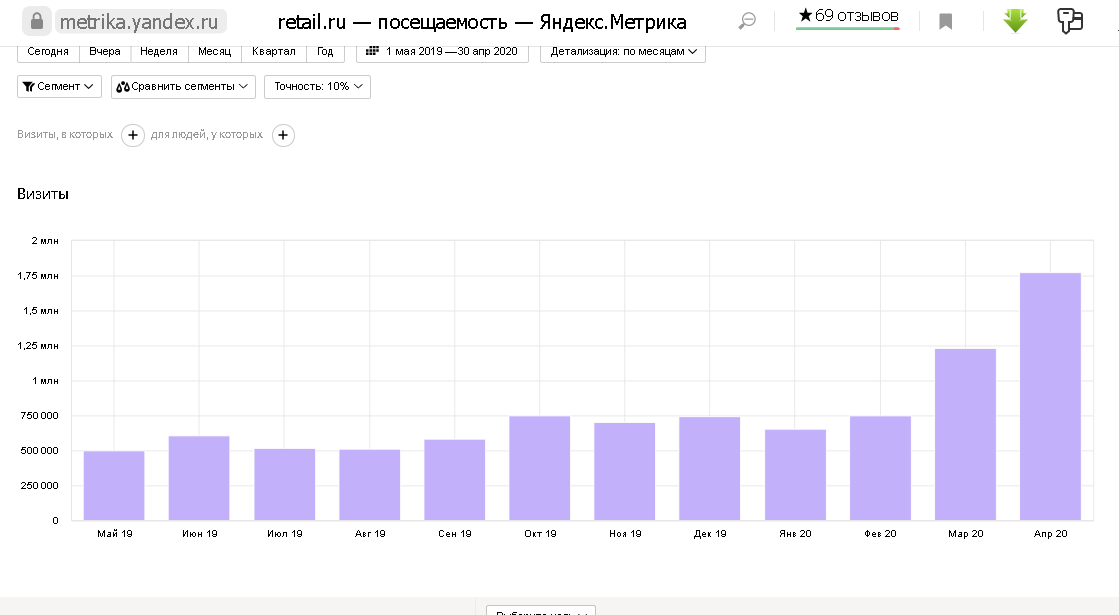This screenshot has height=615, width=1119.
Task: Select the Вчера period tab
Action: 105,52
